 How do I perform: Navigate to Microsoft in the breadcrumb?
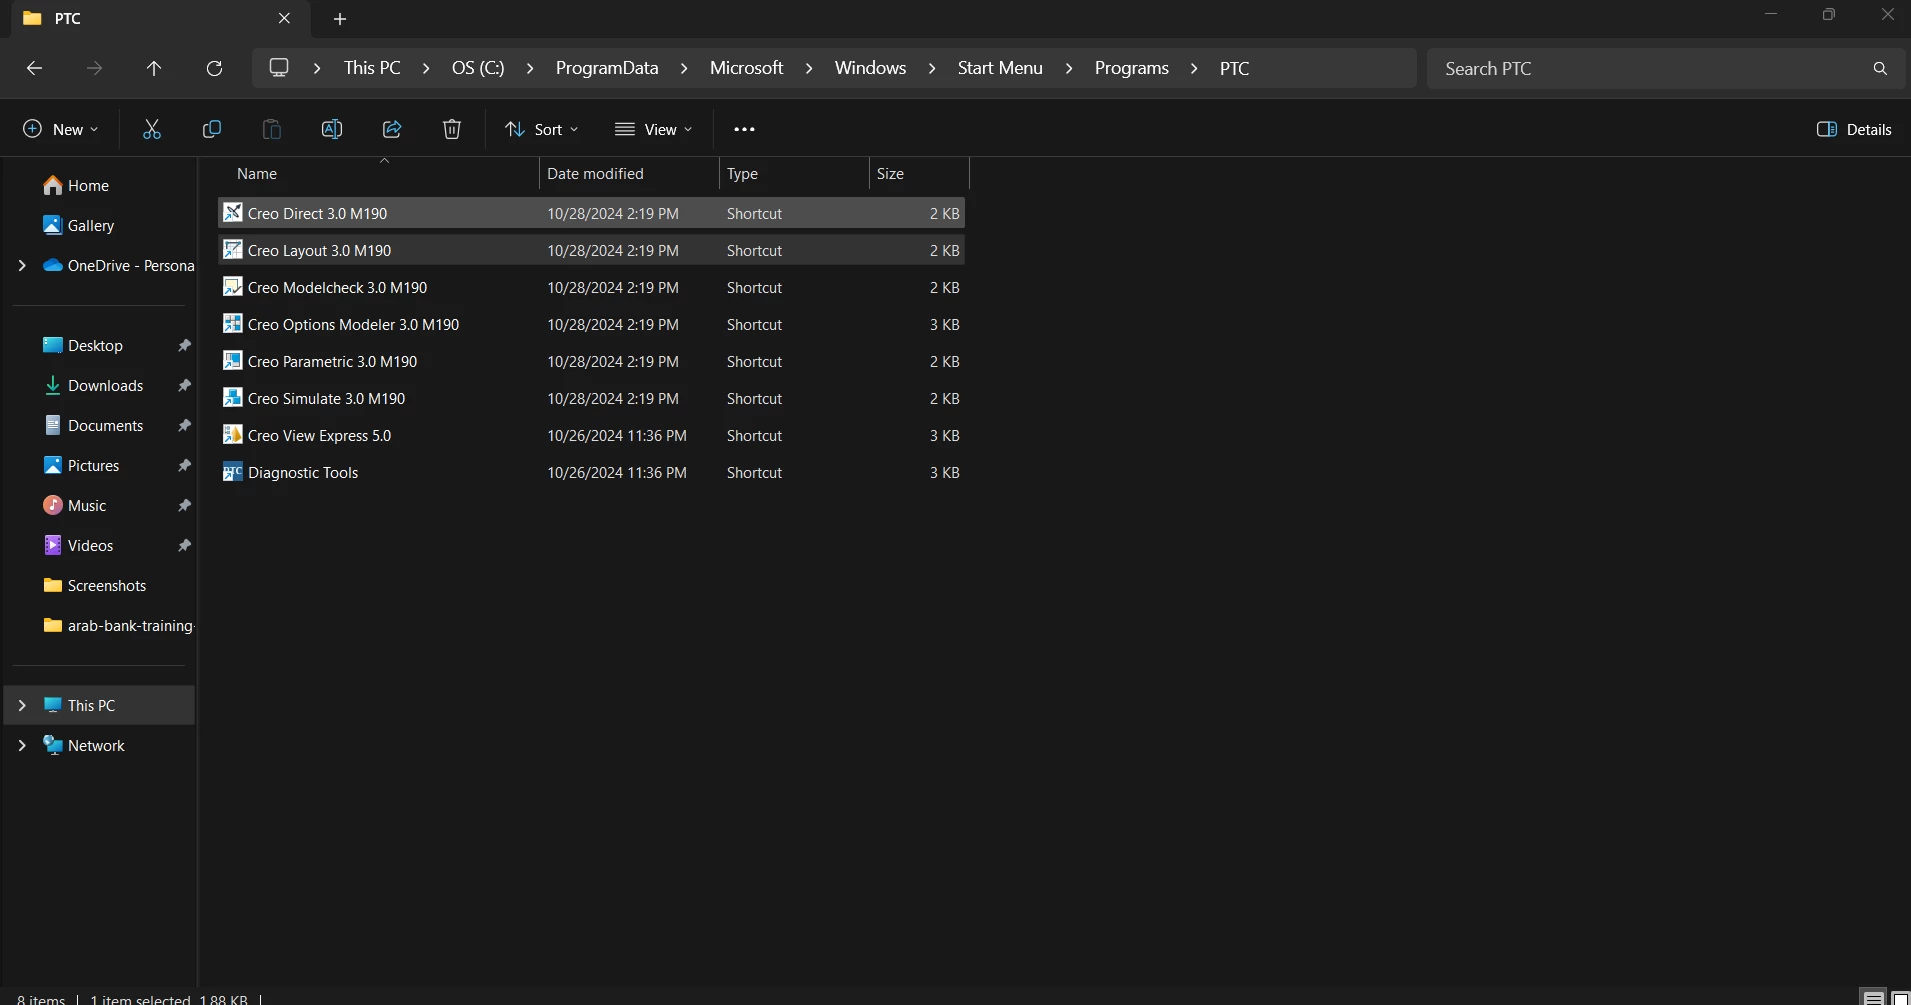(x=746, y=68)
